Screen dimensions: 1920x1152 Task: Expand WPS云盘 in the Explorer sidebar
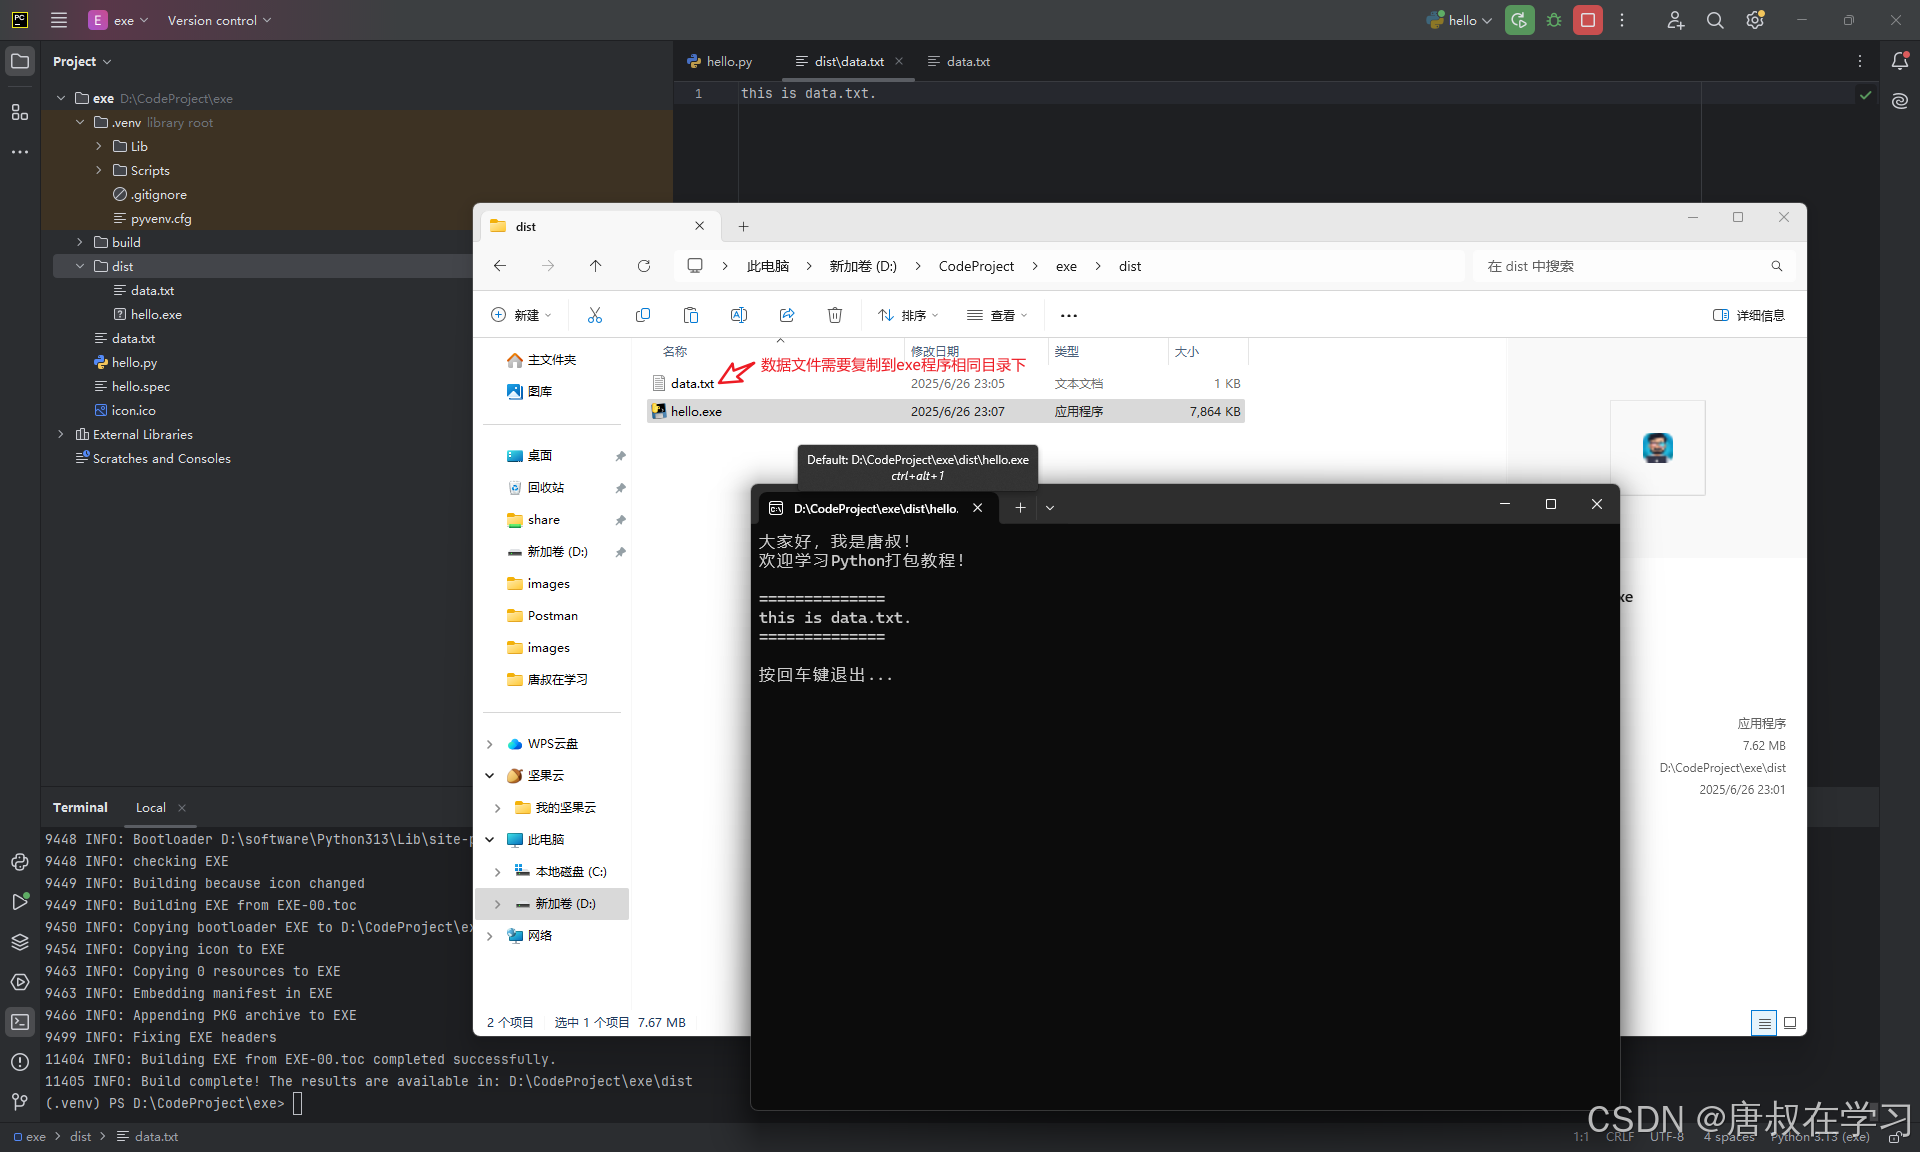(489, 744)
